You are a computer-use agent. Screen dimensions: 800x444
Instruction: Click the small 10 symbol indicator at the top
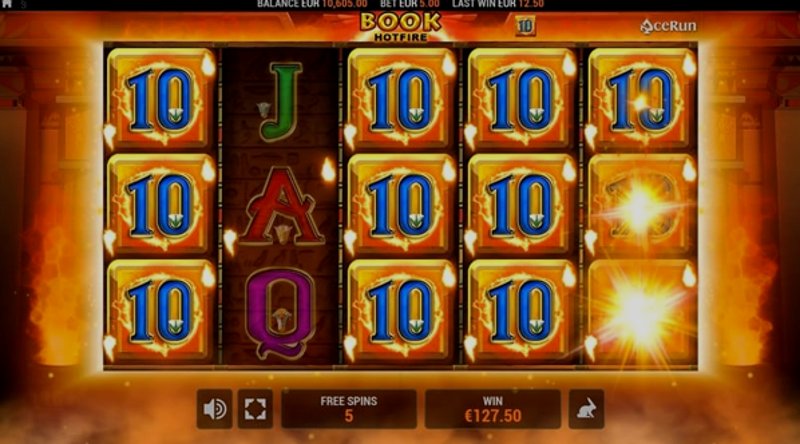[x=524, y=25]
